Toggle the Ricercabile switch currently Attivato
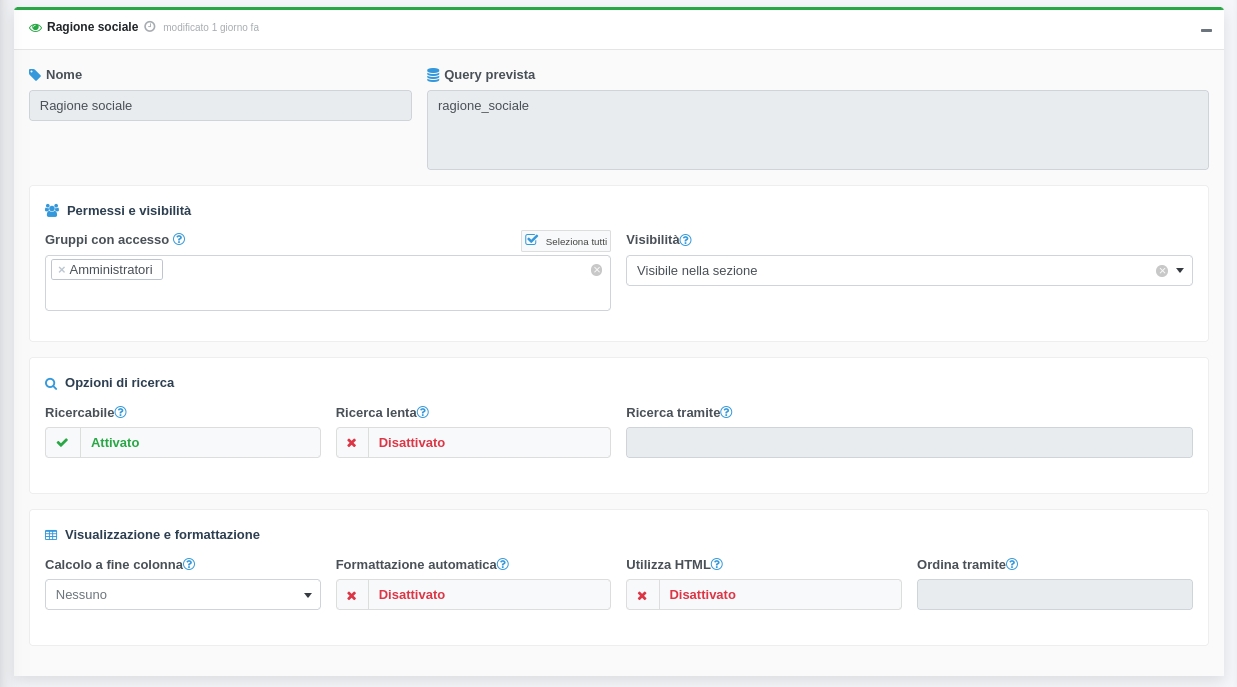Image resolution: width=1237 pixels, height=687 pixels. pos(182,443)
